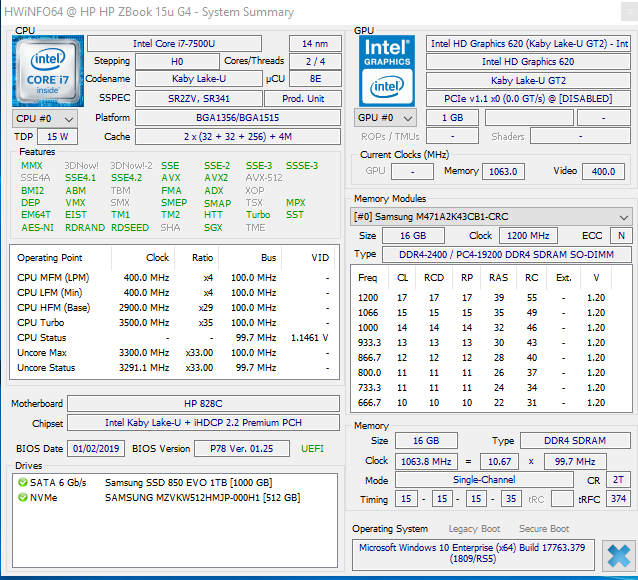This screenshot has height=580, width=638.
Task: Click the Turbo feature label
Action: 258,214
